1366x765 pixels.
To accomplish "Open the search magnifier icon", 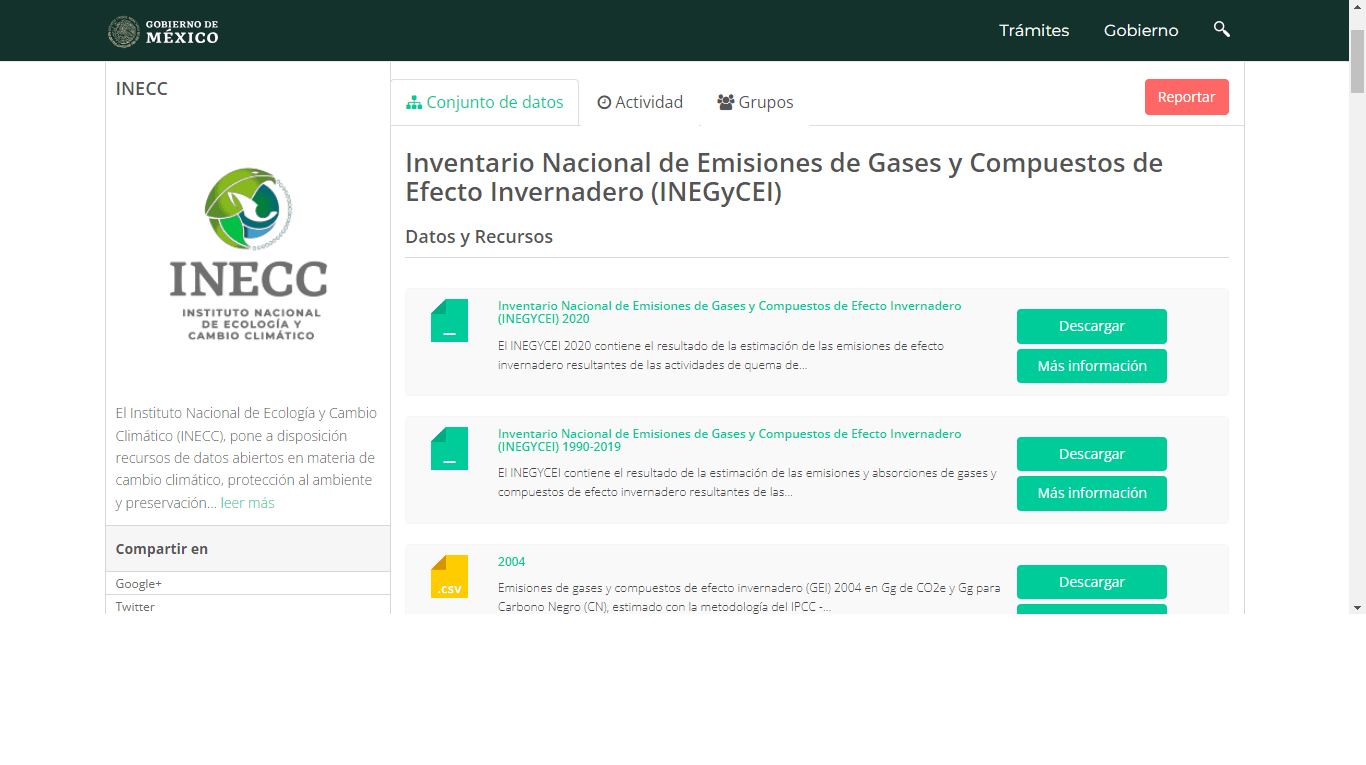I will coord(1221,29).
